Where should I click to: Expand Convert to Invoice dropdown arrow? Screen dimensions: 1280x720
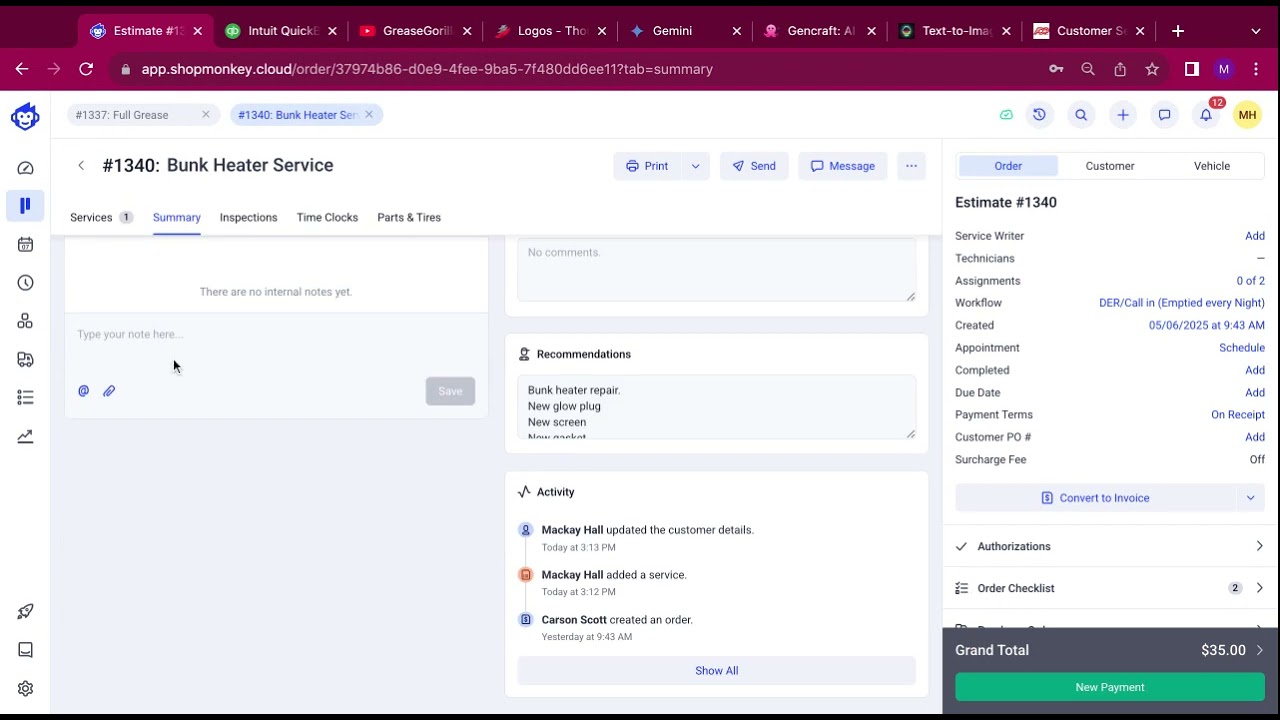click(1250, 498)
